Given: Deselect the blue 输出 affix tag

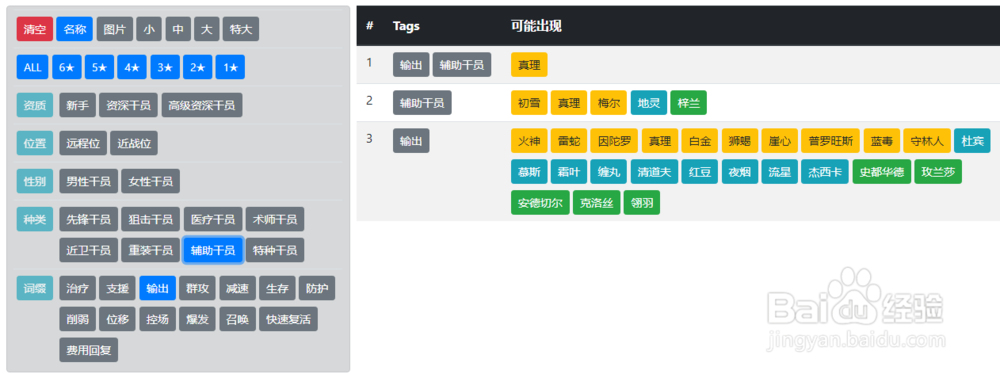Looking at the screenshot, I should 157,288.
